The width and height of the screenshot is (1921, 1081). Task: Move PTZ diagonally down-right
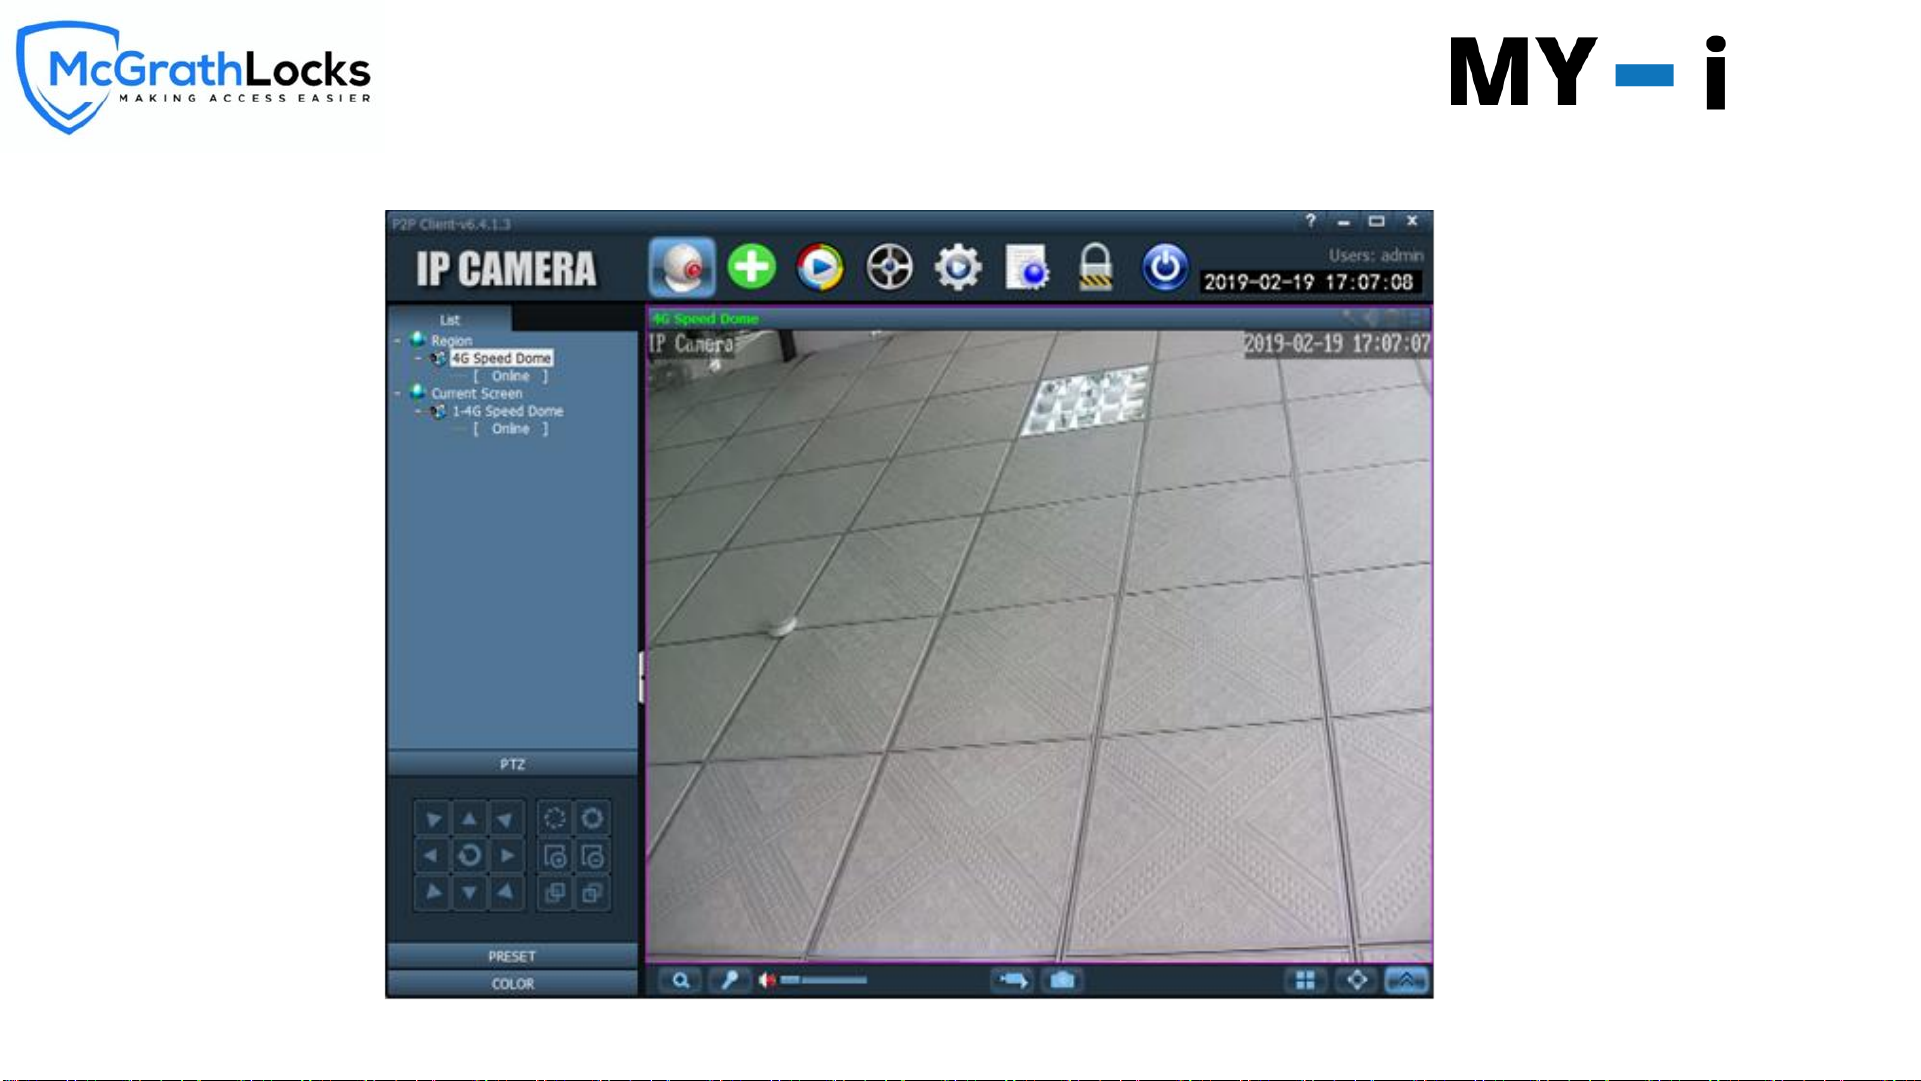pos(506,892)
